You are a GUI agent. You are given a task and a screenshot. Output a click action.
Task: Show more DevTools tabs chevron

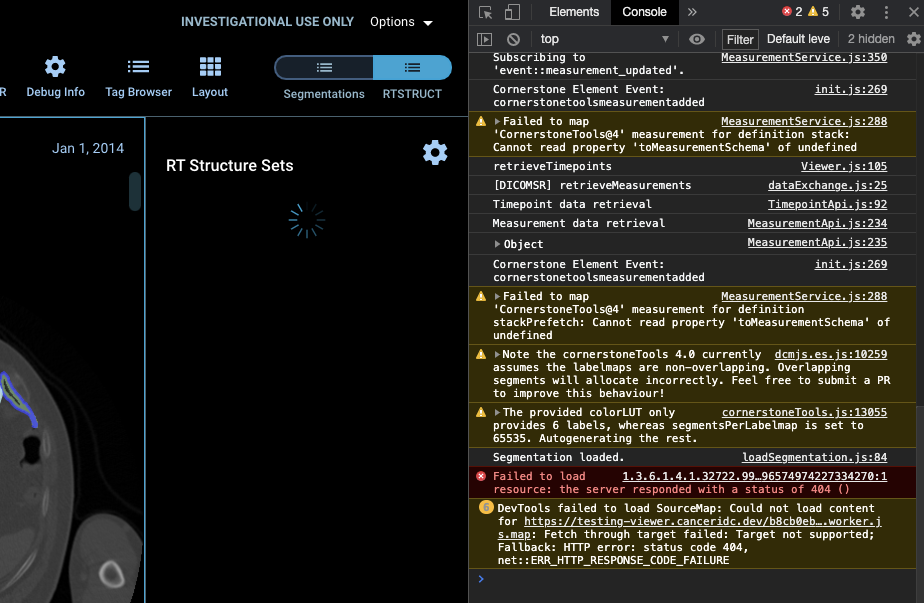click(692, 12)
